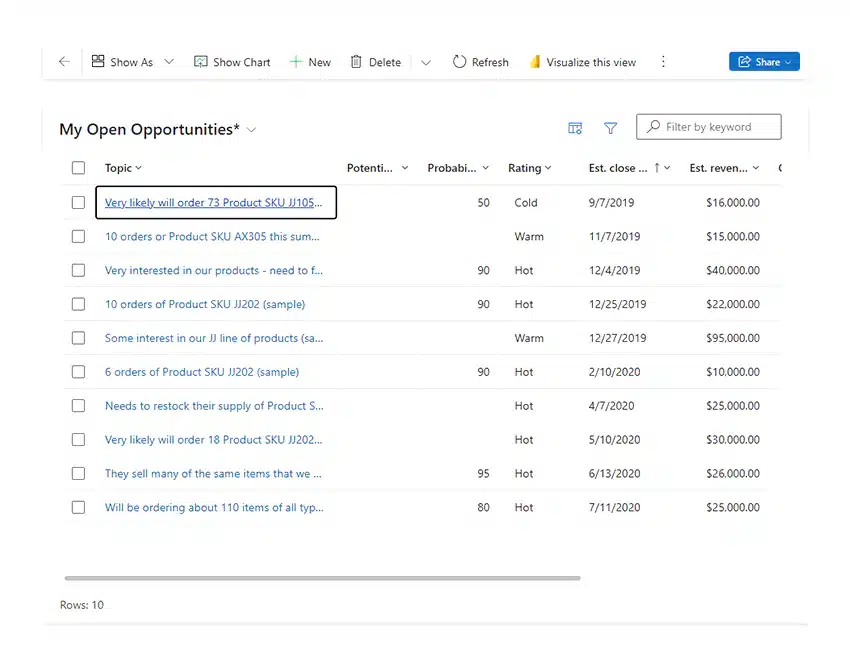Viewport: 850px width, 663px height.
Task: Click the 7/11/2020 close date cell
Action: [x=614, y=507]
